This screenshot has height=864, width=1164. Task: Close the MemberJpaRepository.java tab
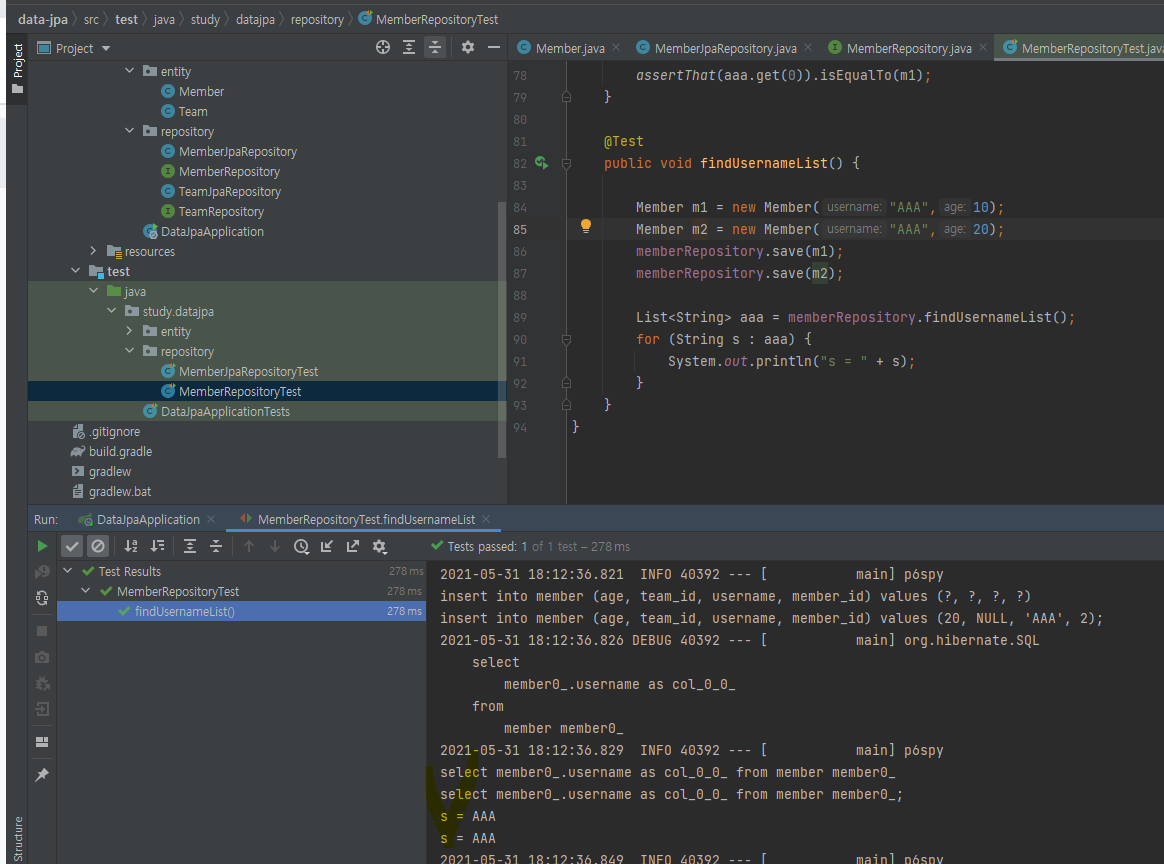point(808,48)
